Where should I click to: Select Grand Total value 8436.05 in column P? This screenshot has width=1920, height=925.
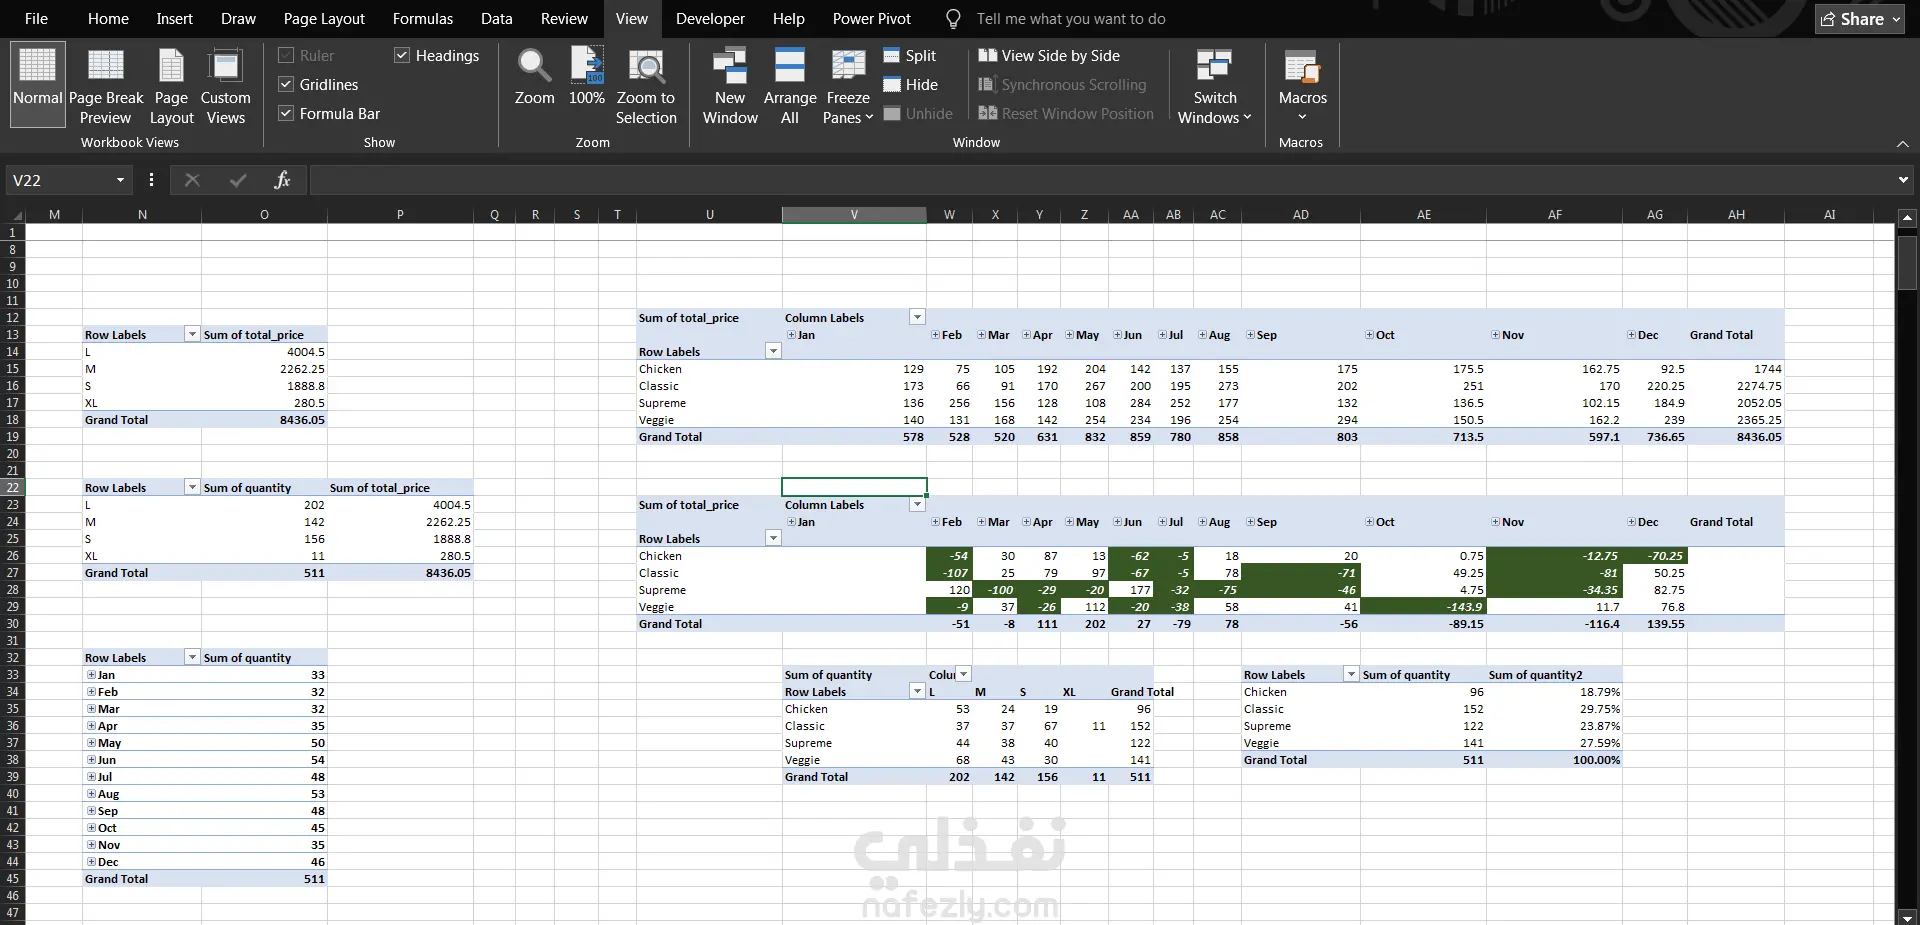[x=400, y=573]
